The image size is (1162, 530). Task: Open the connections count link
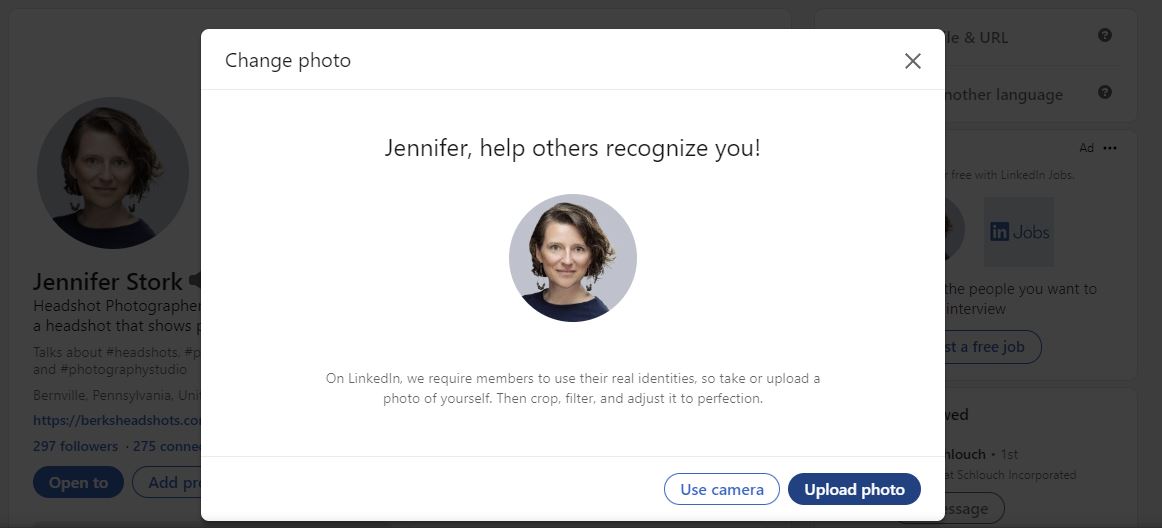pos(167,446)
